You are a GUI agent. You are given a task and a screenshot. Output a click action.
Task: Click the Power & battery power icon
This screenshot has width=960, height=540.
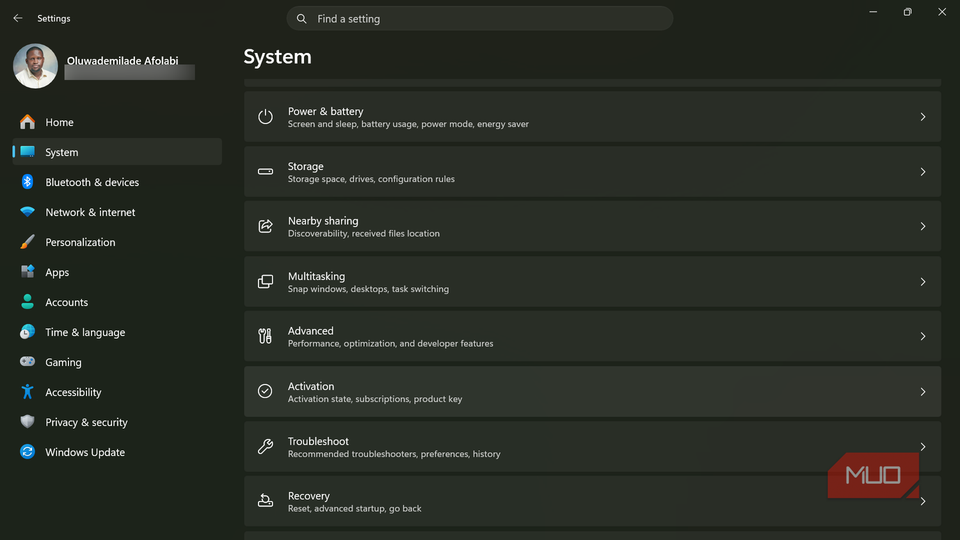tap(265, 117)
